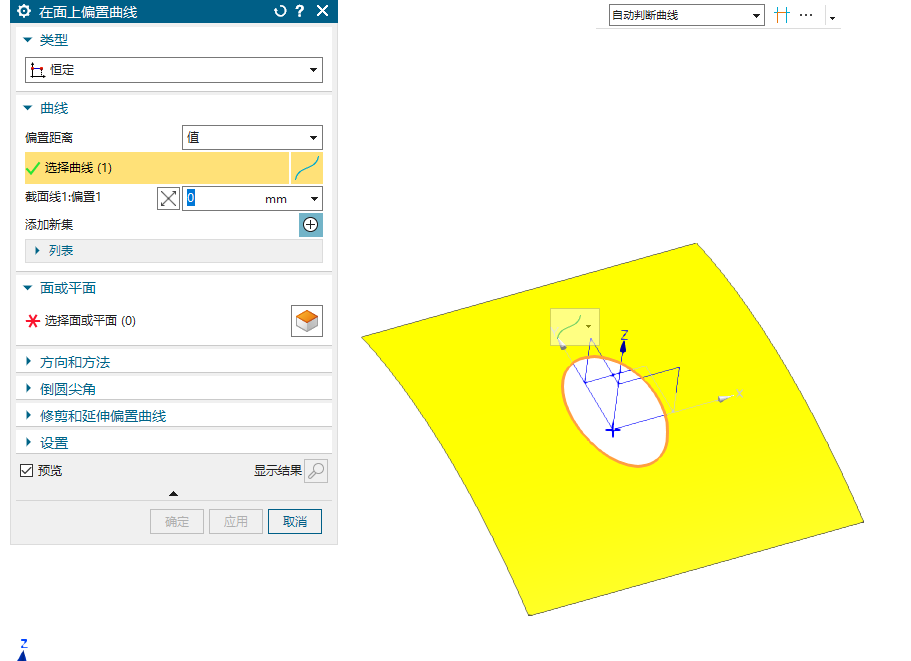Image resolution: width=911 pixels, height=661 pixels.
Task: Reset the dialog with the reset arrow icon
Action: point(280,11)
